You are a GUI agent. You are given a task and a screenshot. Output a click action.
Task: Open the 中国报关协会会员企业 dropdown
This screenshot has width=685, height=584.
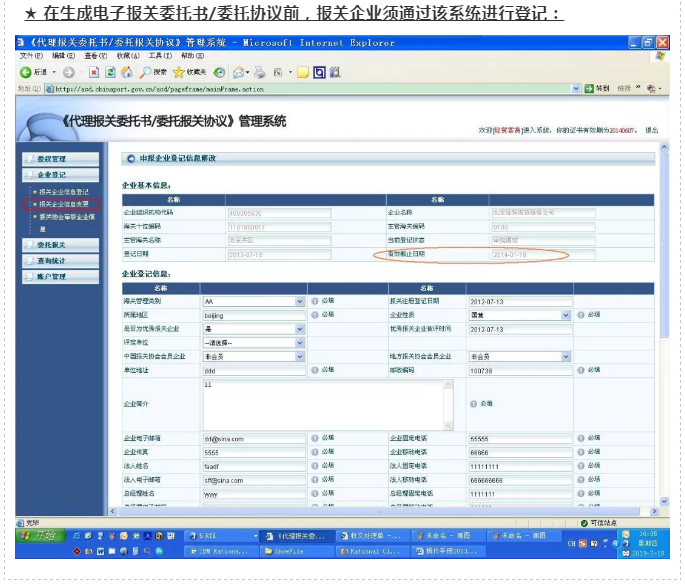299,356
